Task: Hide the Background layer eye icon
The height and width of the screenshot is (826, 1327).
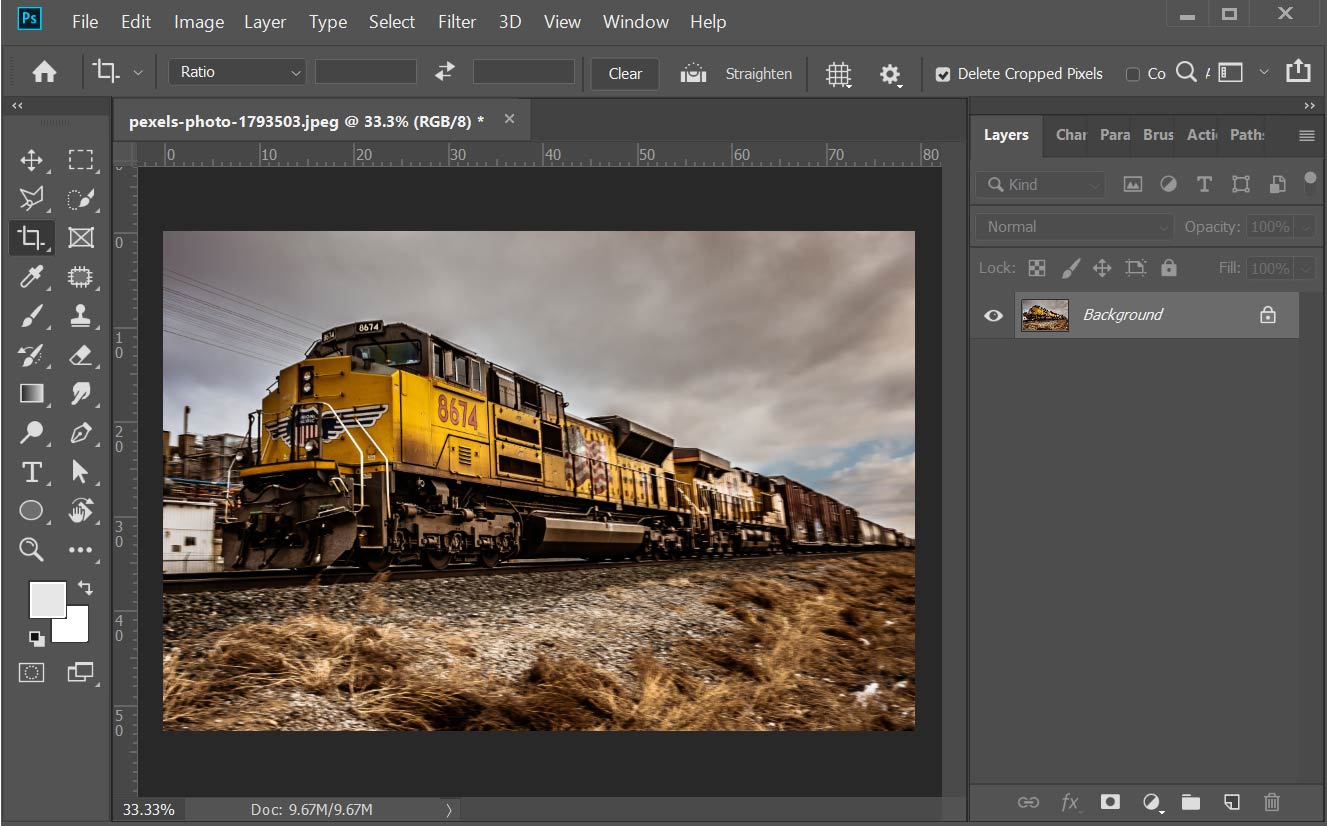Action: click(993, 315)
